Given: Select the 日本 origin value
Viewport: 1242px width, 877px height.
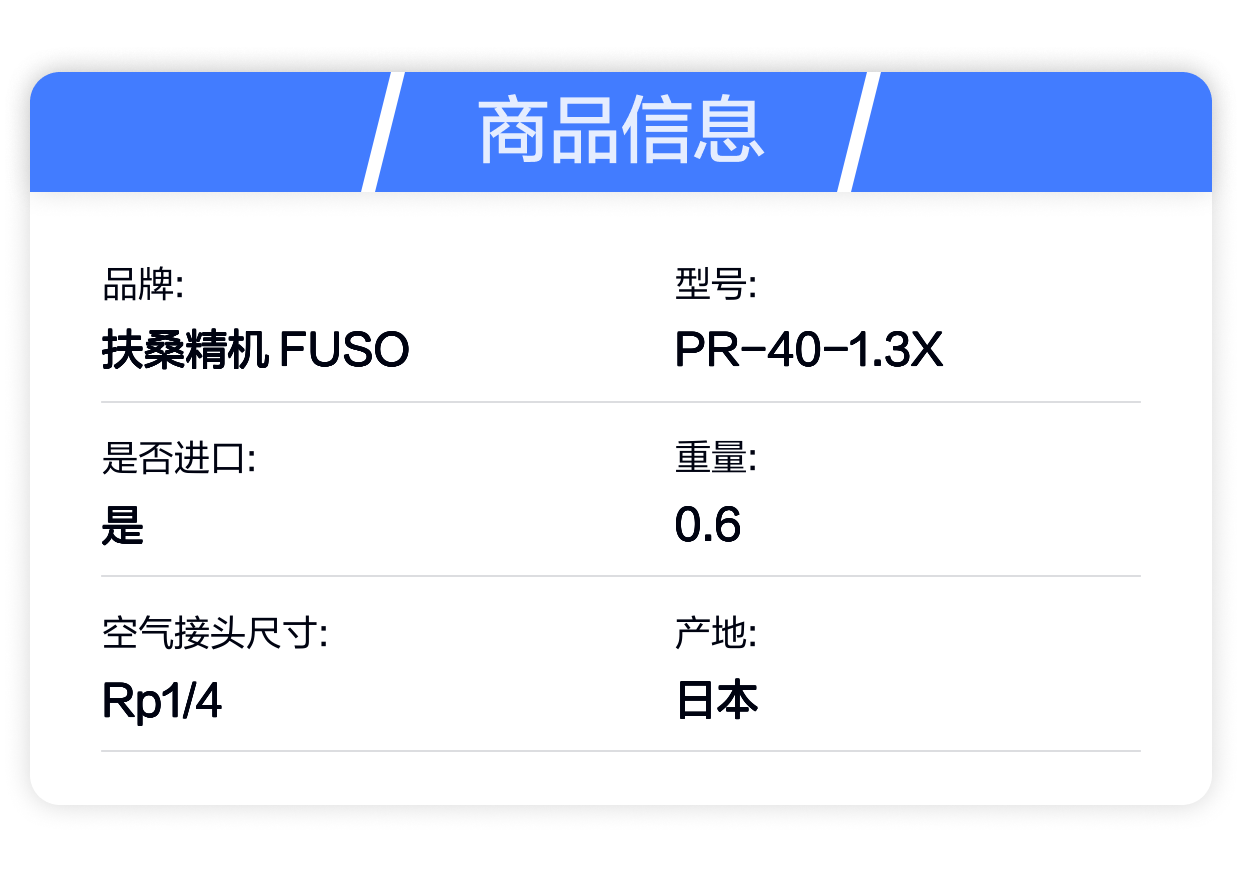Looking at the screenshot, I should pos(717,700).
